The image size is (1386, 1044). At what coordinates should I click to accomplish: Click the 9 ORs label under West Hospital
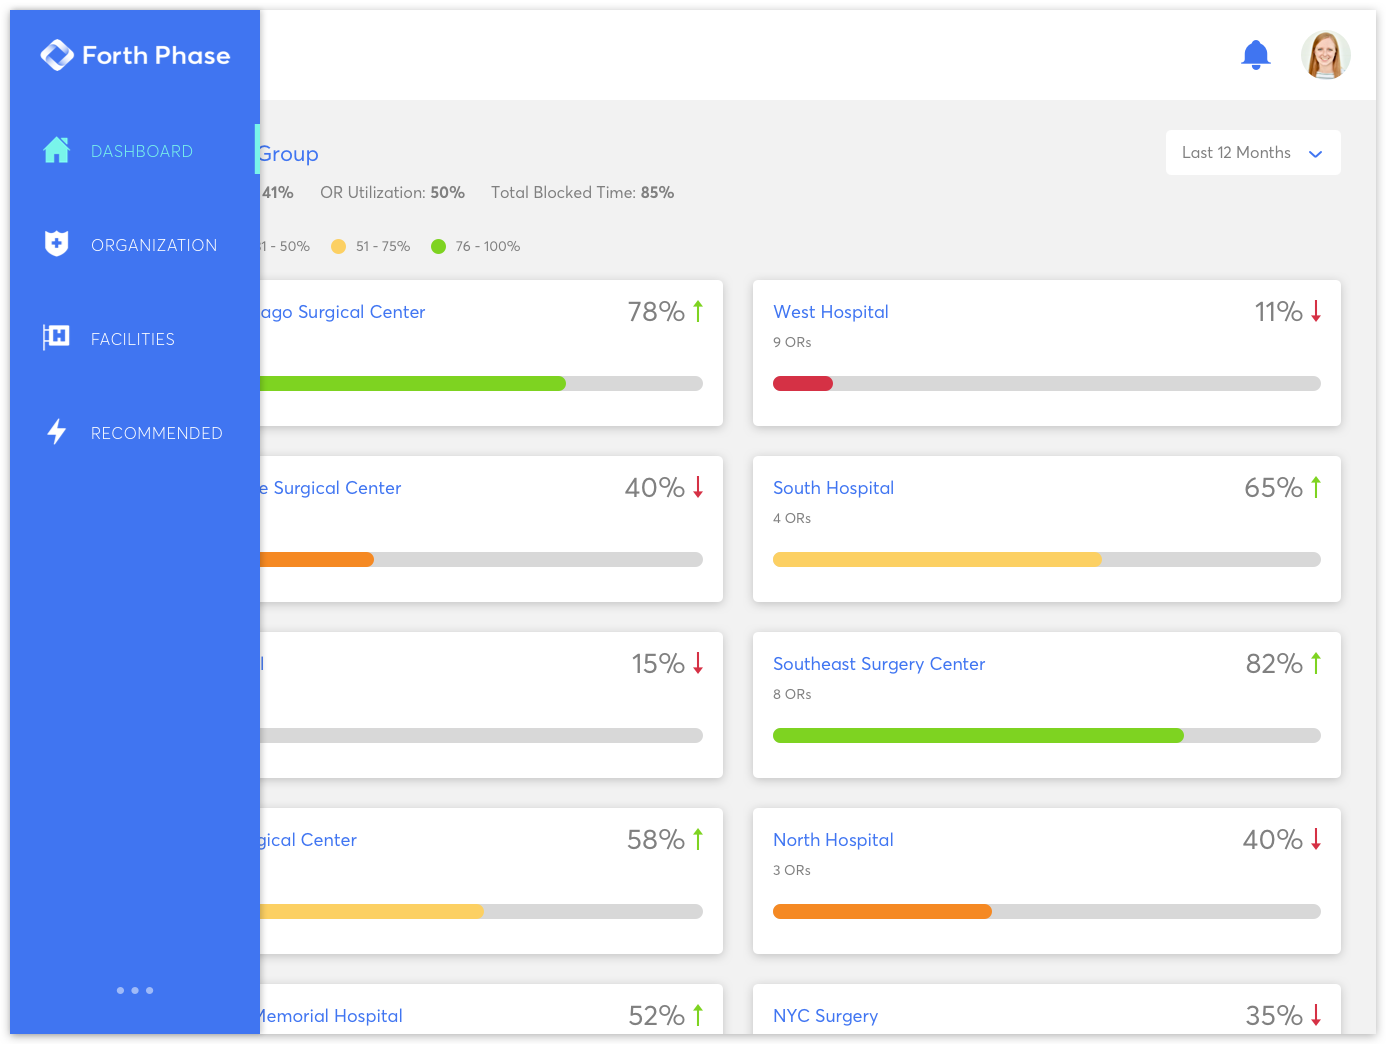click(x=792, y=342)
